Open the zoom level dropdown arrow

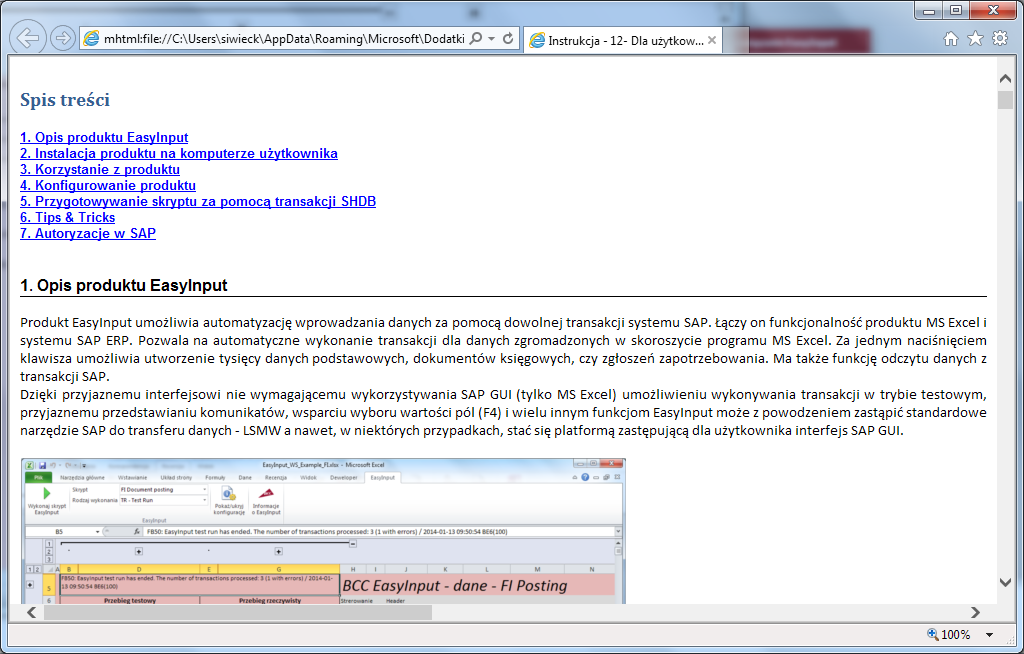tap(989, 635)
